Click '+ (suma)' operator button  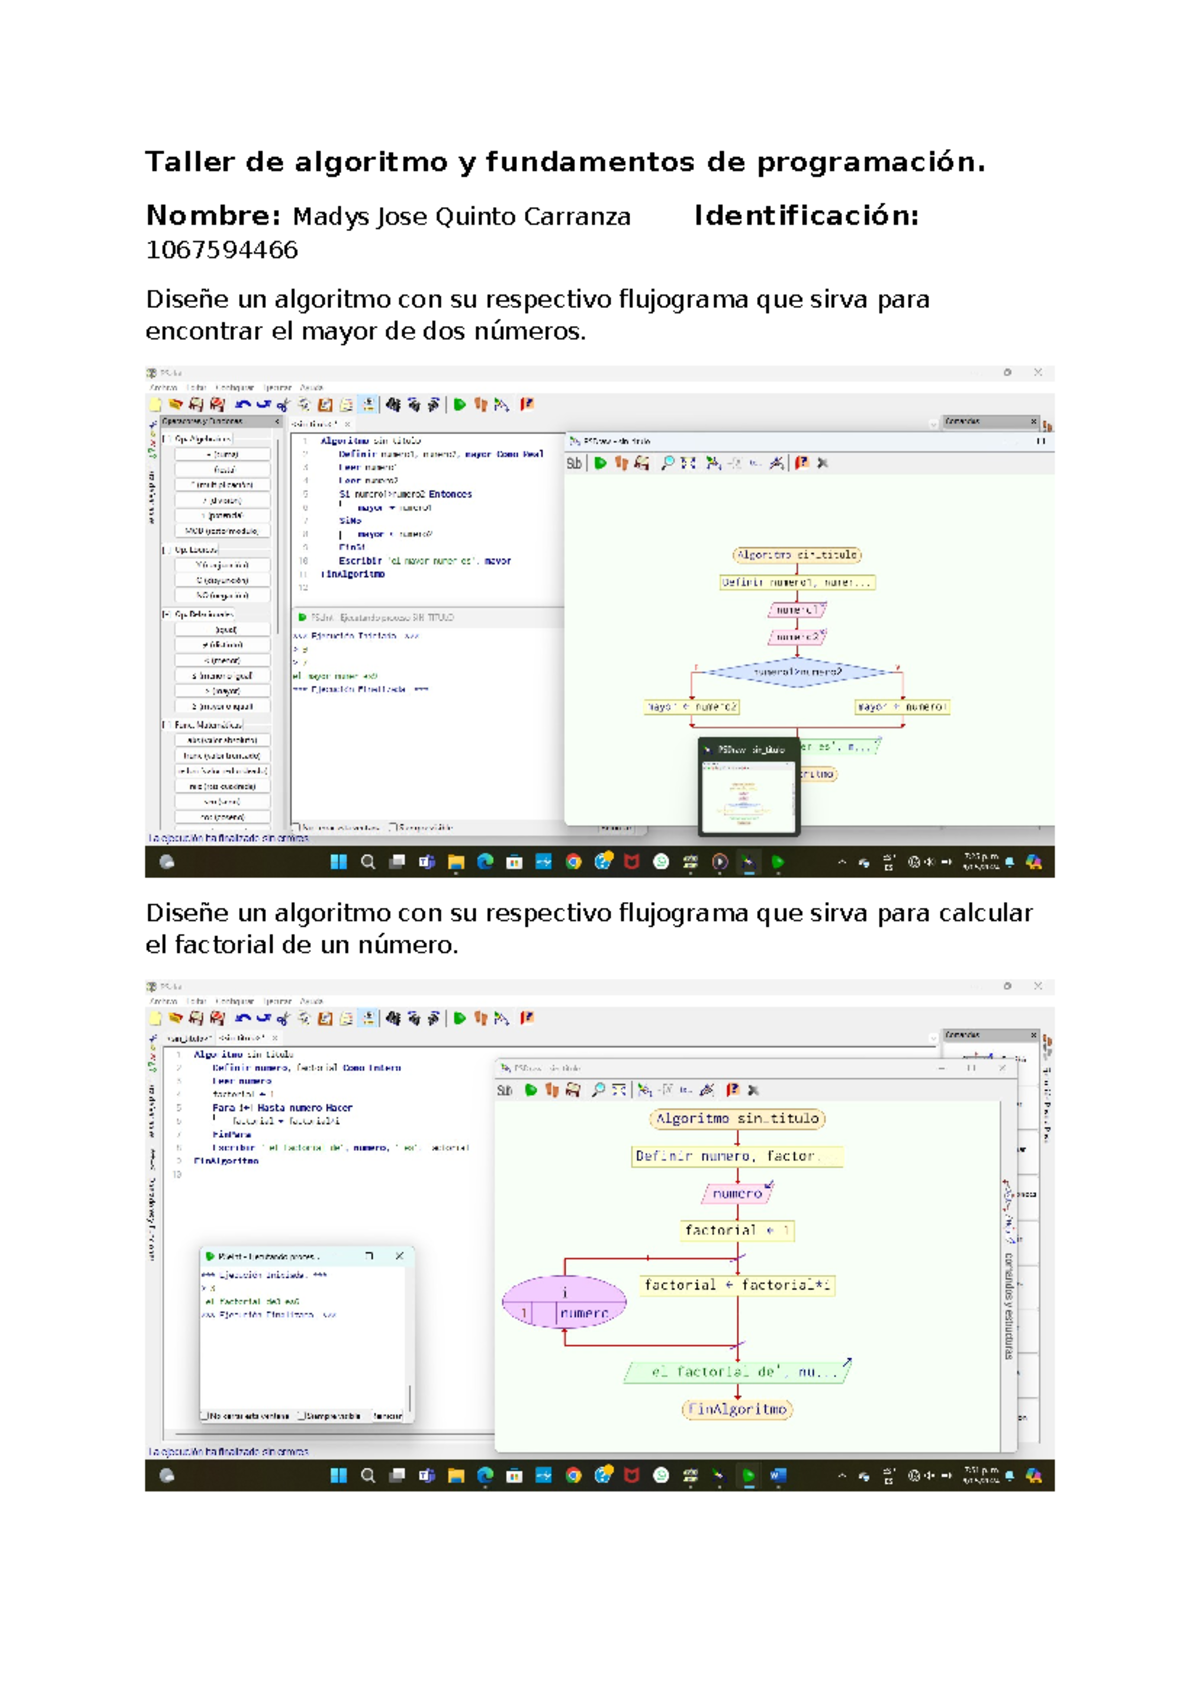[x=222, y=454]
